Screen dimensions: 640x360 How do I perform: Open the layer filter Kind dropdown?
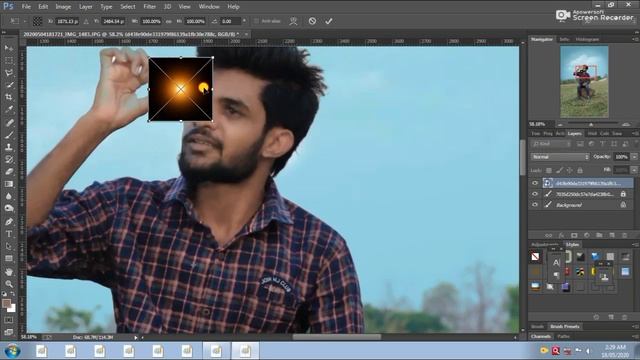[x=551, y=144]
